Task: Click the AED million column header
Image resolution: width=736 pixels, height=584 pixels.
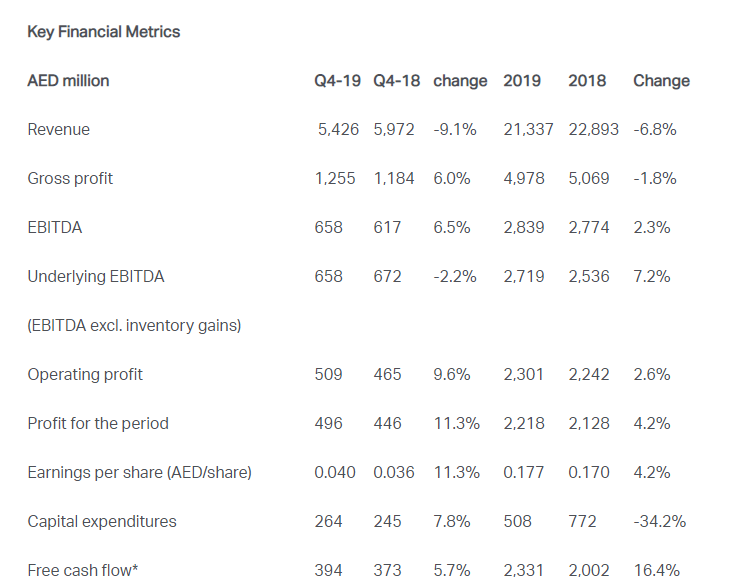Action: tap(69, 81)
